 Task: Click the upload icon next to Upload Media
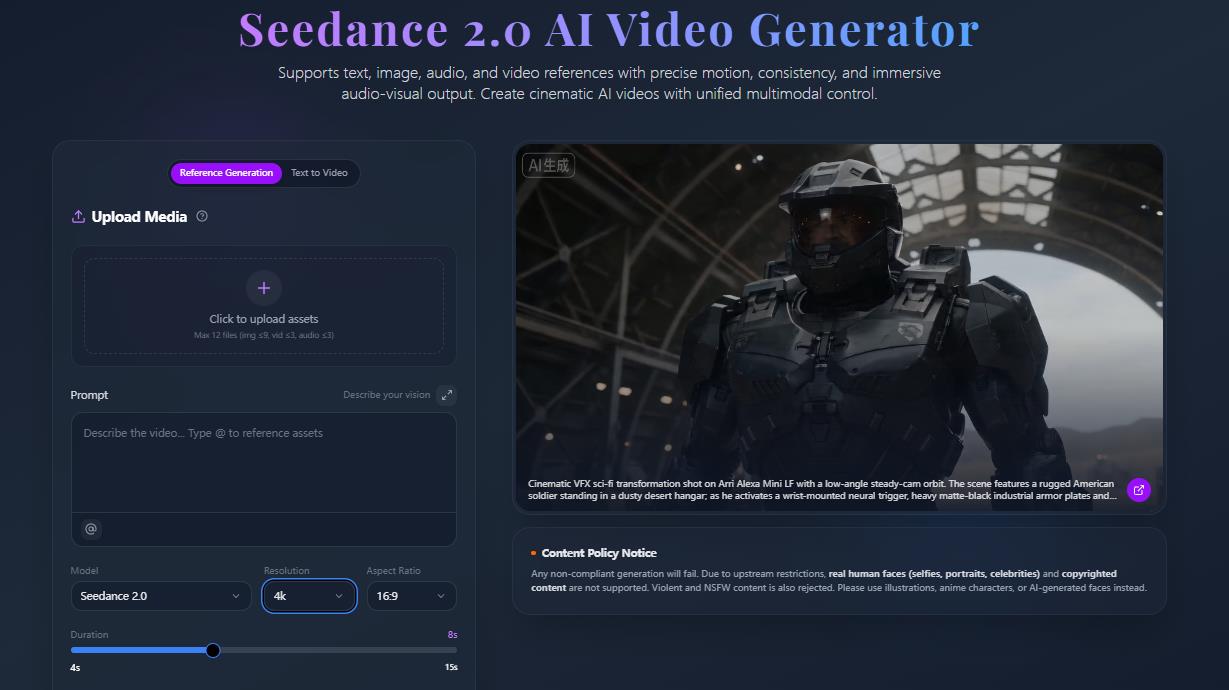point(78,216)
